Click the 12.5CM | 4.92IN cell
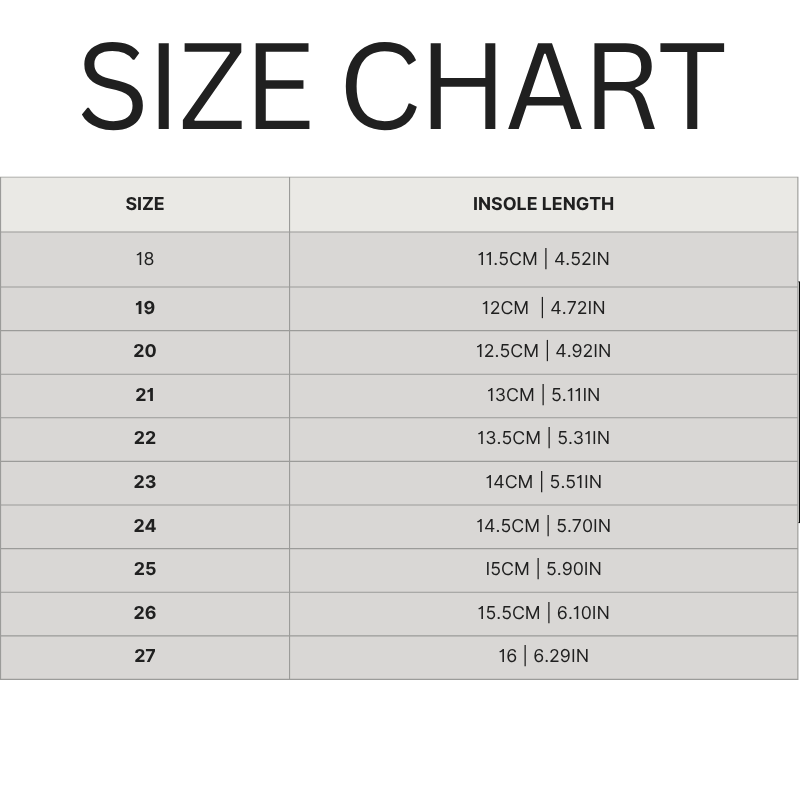Image resolution: width=800 pixels, height=800 pixels. pyautogui.click(x=543, y=351)
